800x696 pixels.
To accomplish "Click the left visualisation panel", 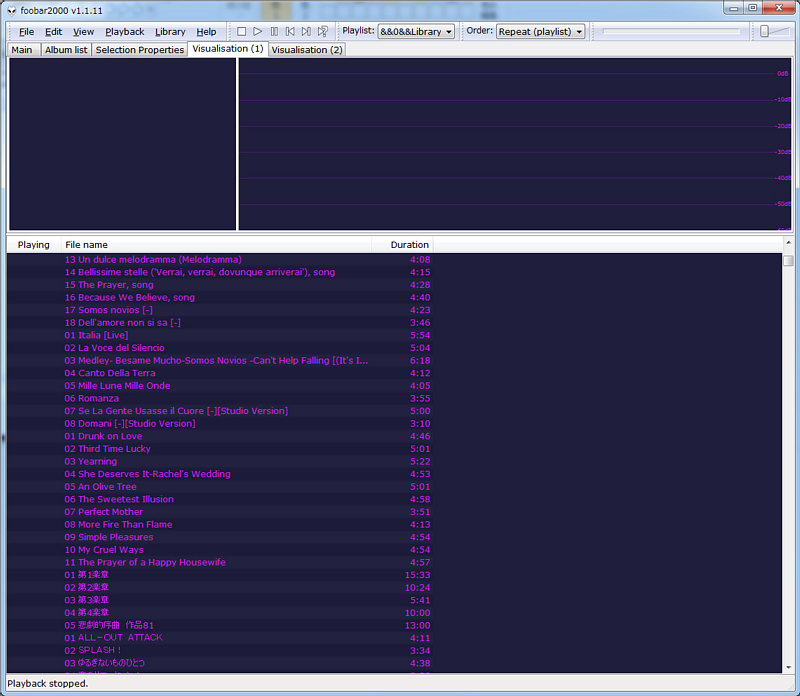I will click(122, 144).
